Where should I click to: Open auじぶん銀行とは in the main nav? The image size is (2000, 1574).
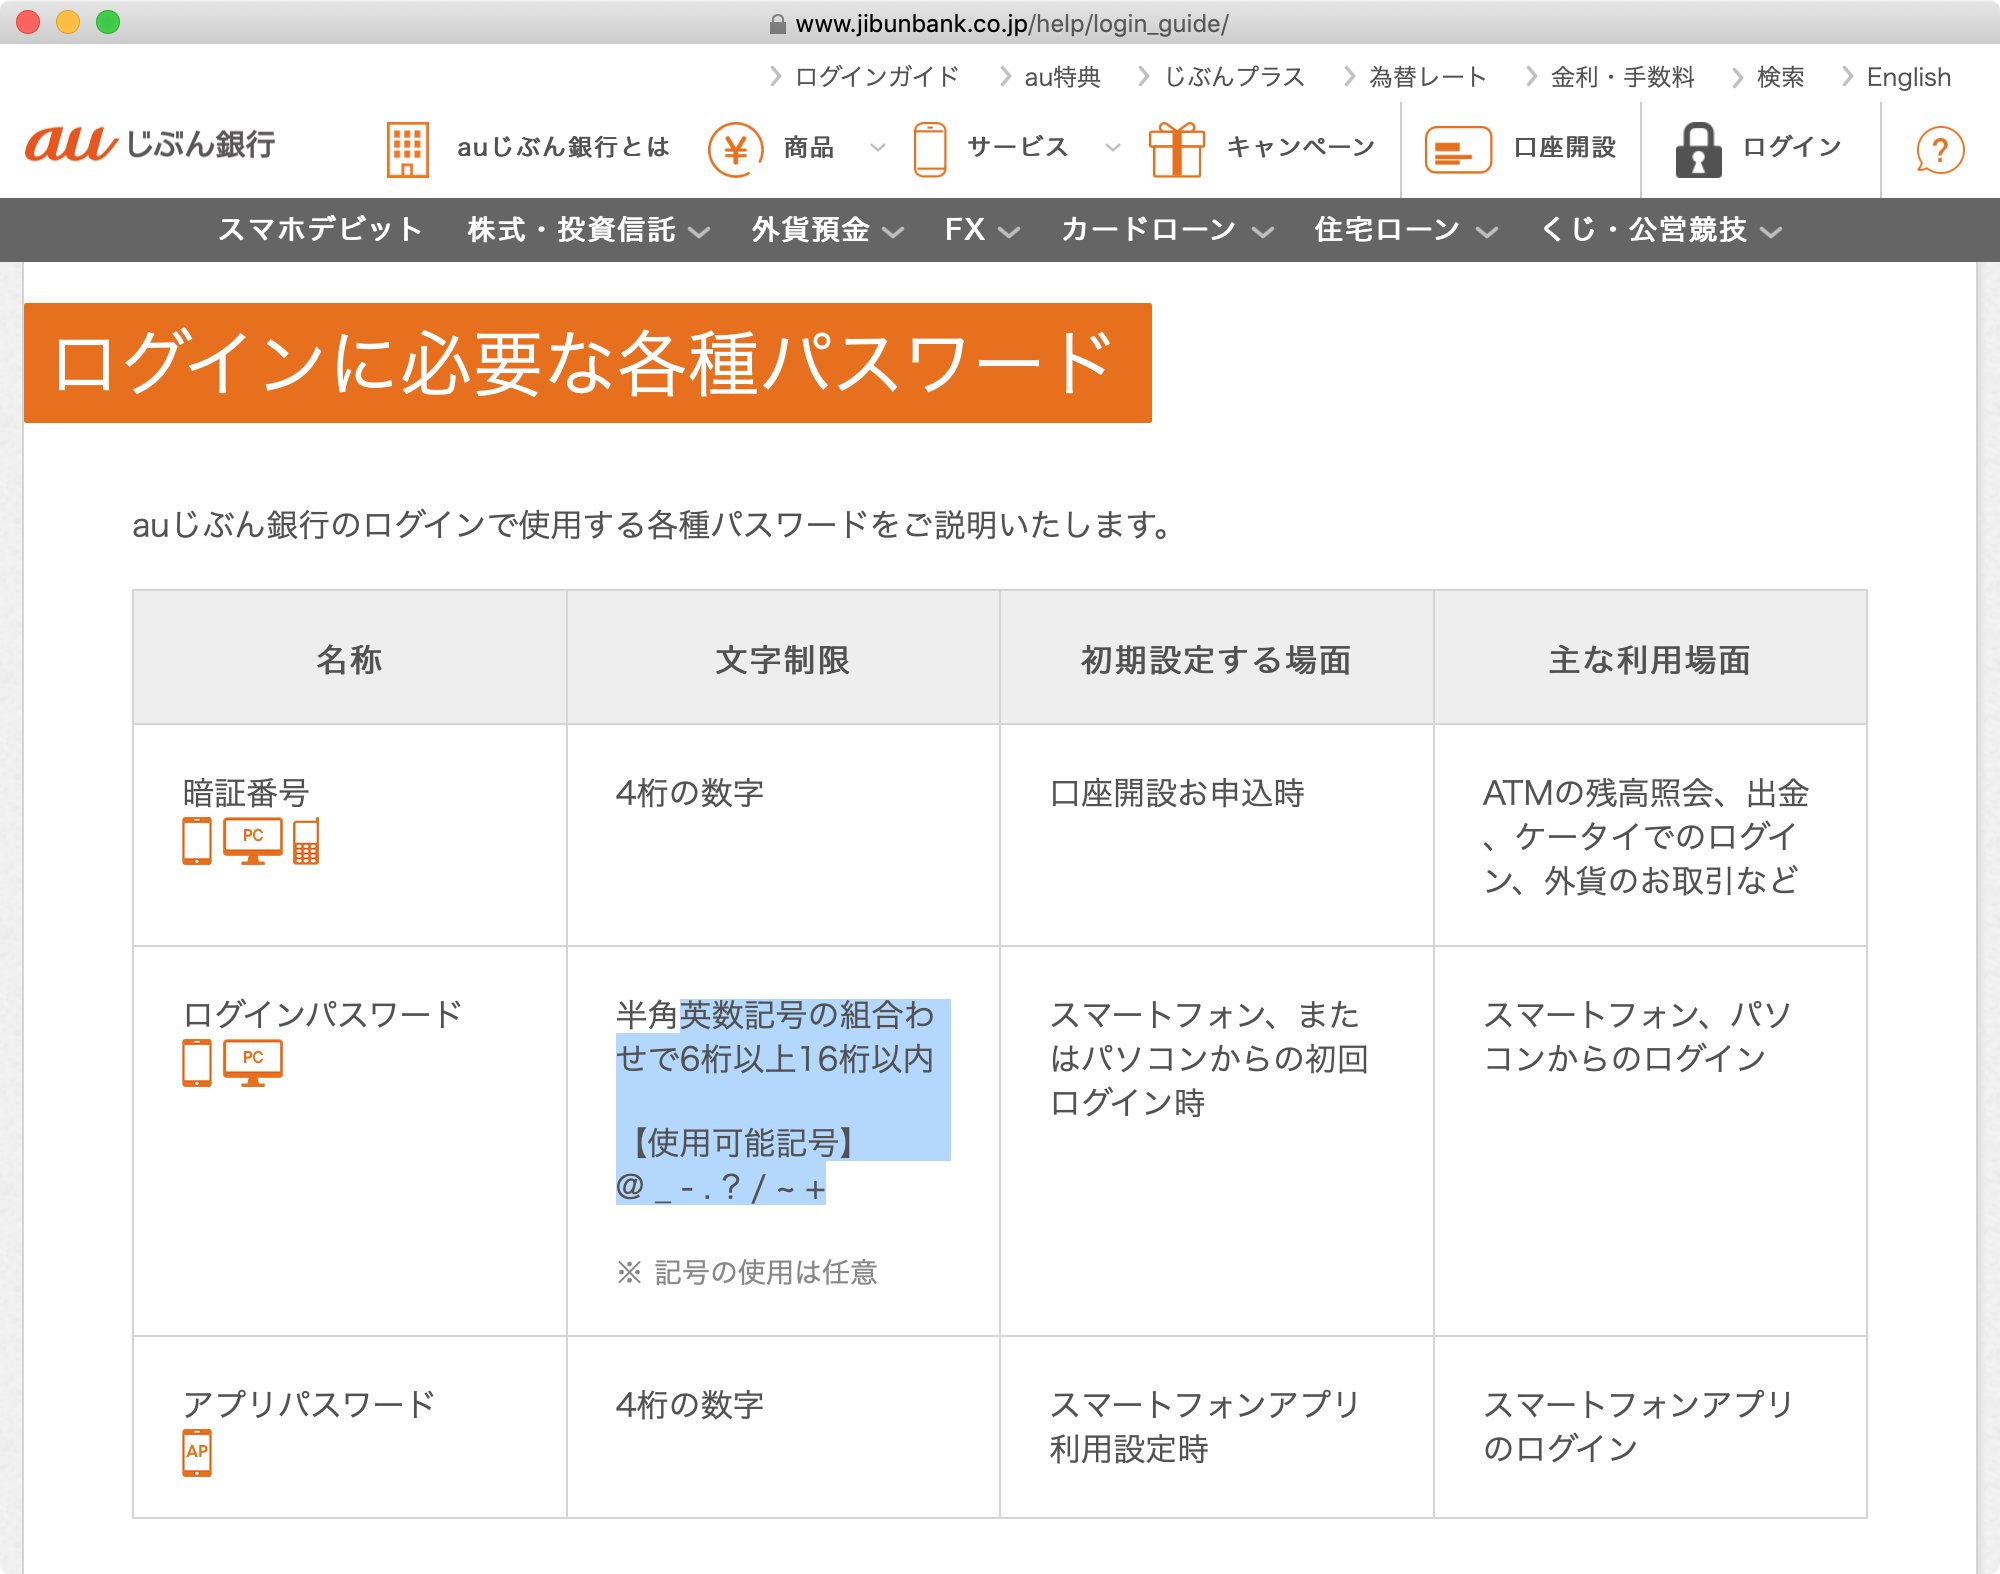click(x=563, y=148)
